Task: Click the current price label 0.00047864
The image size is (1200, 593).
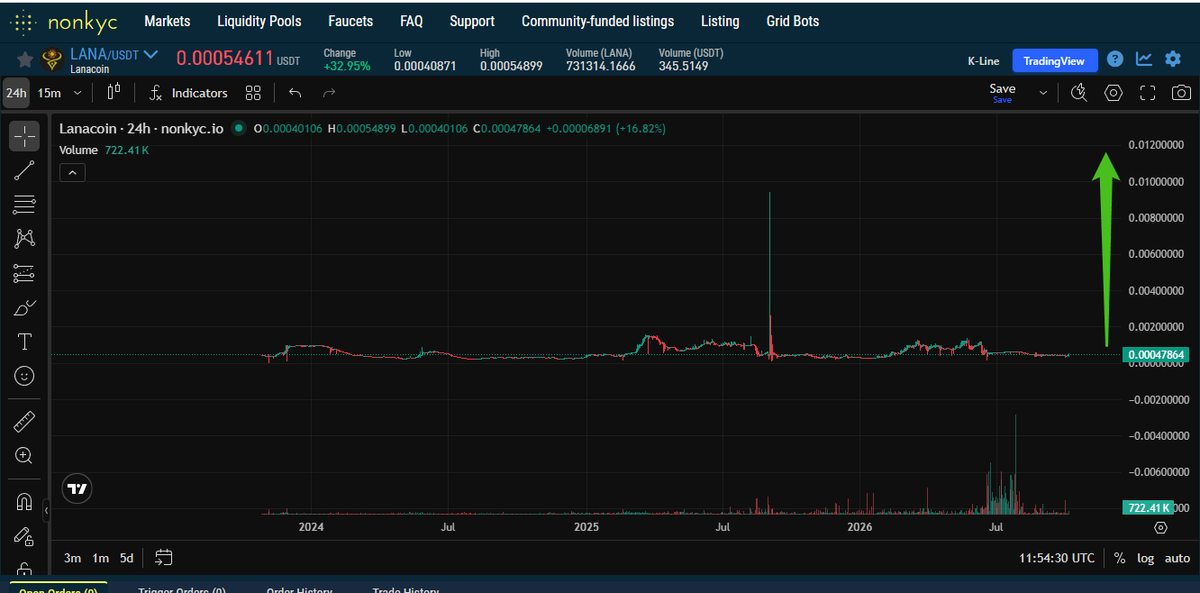Action: coord(1156,355)
